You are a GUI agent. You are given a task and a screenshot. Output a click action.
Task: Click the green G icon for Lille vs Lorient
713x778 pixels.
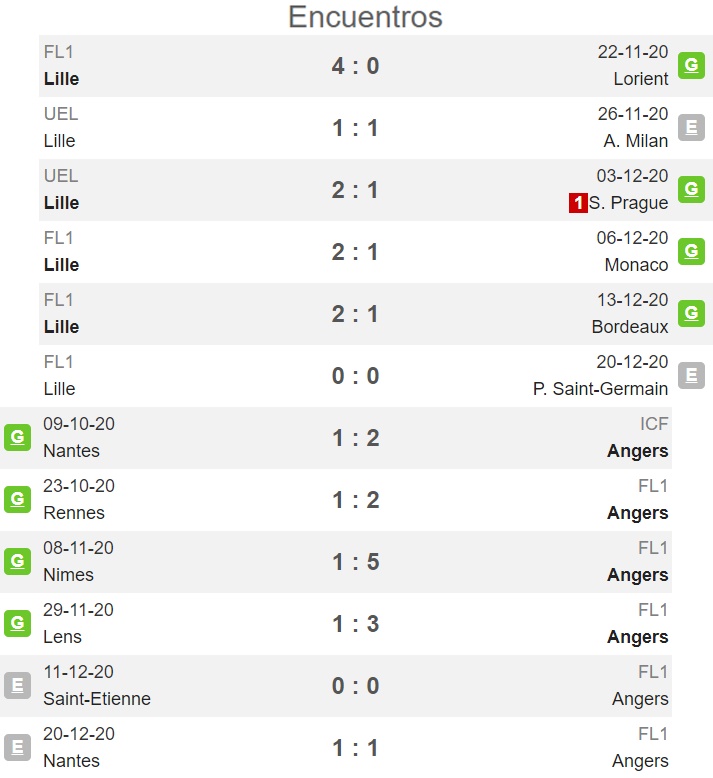pyautogui.click(x=691, y=65)
